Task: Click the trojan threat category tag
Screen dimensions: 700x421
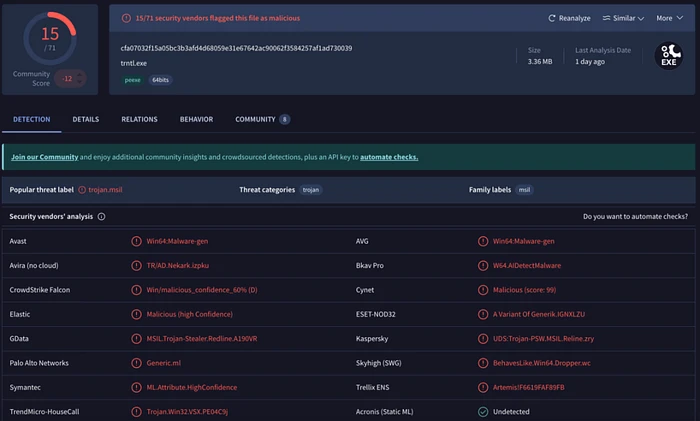Action: (312, 189)
